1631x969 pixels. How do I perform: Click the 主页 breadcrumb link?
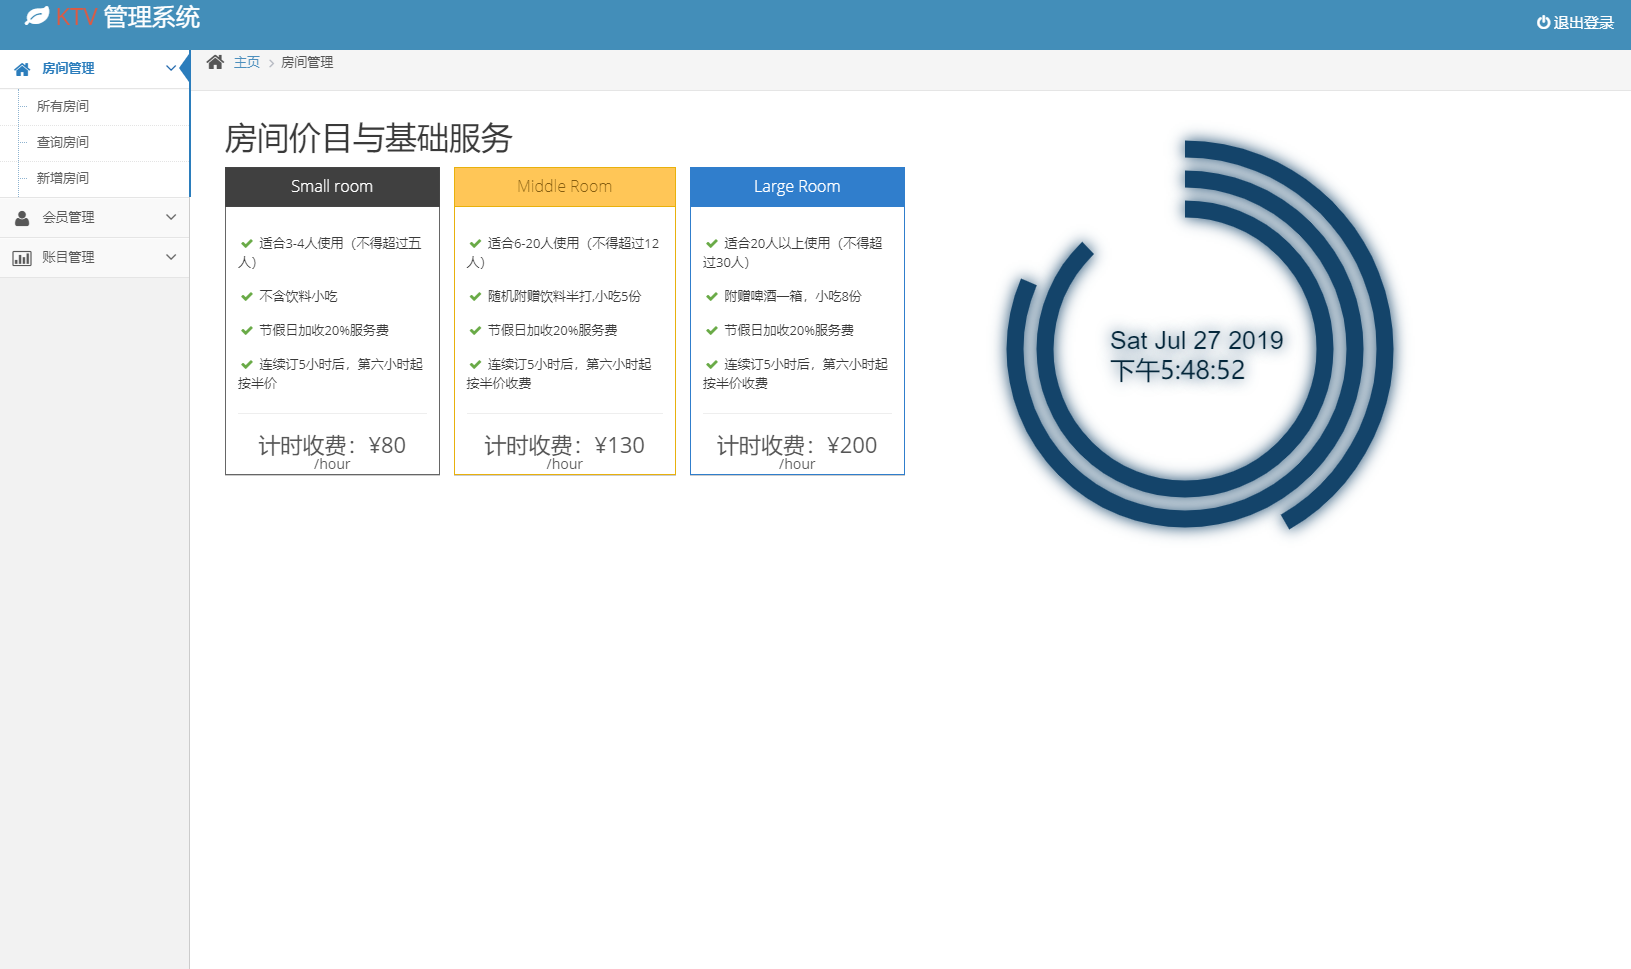[247, 61]
